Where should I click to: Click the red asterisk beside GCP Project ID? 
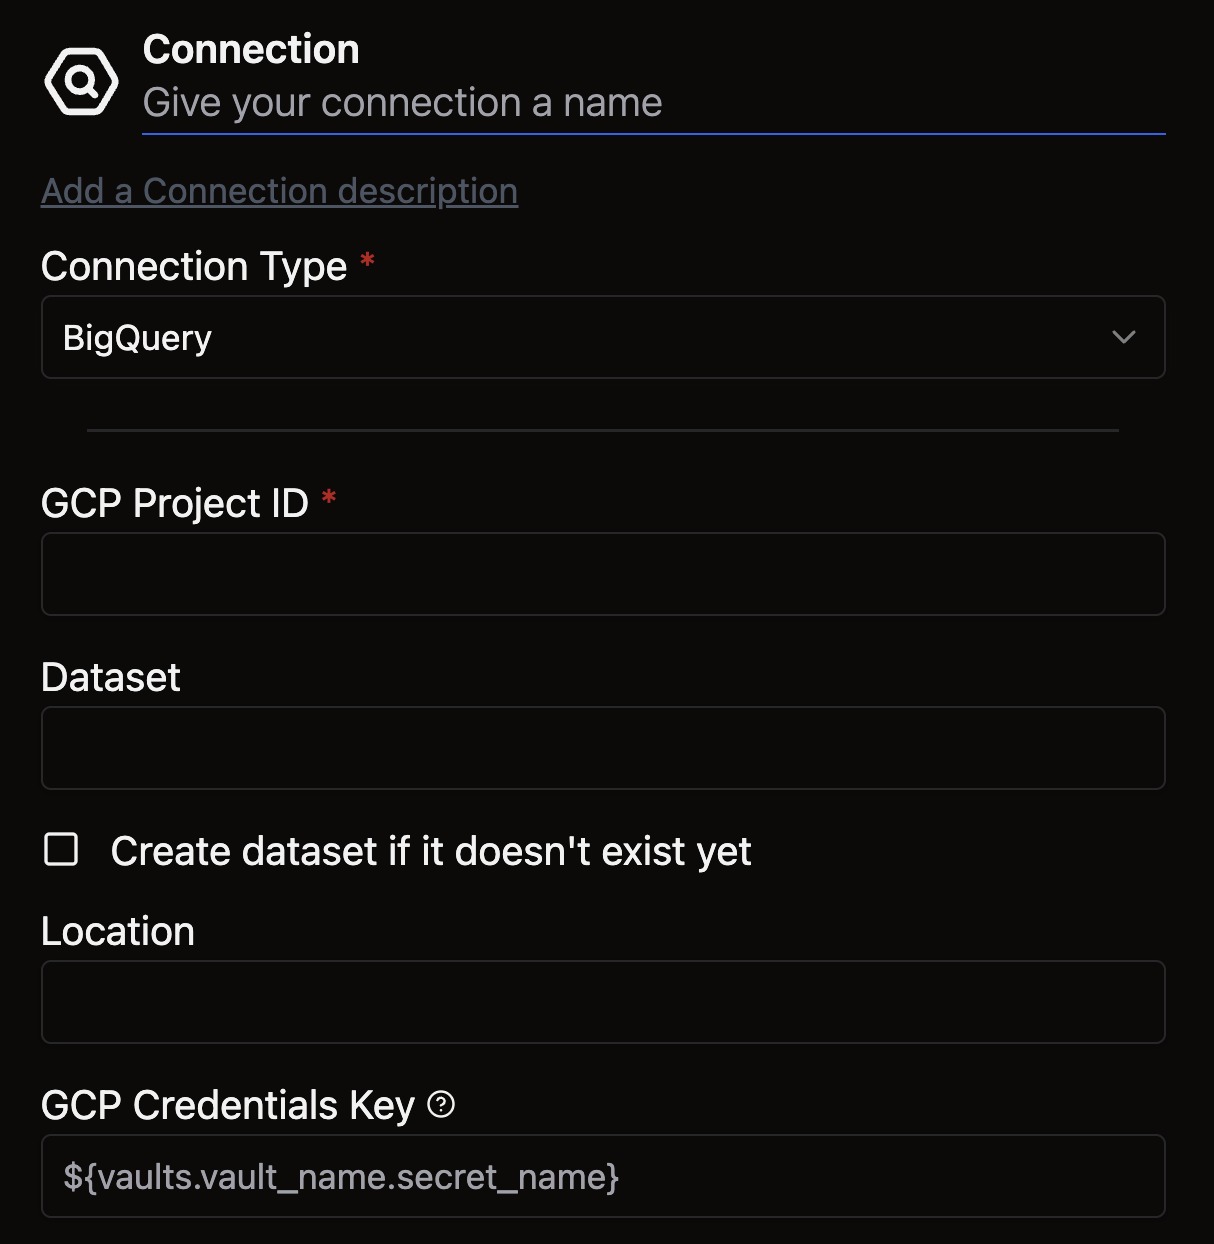click(329, 498)
